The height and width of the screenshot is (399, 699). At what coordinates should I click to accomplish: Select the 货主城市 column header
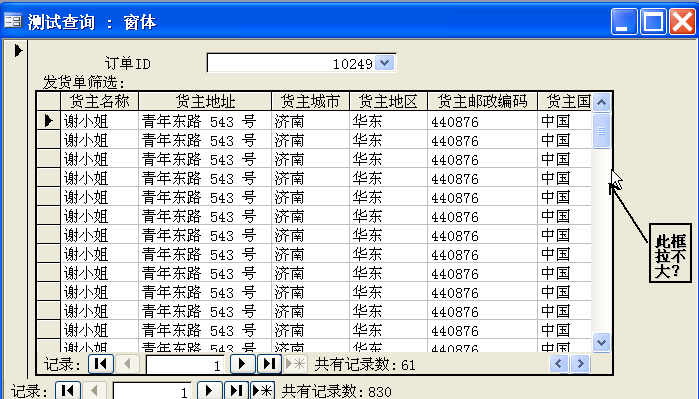pos(310,102)
